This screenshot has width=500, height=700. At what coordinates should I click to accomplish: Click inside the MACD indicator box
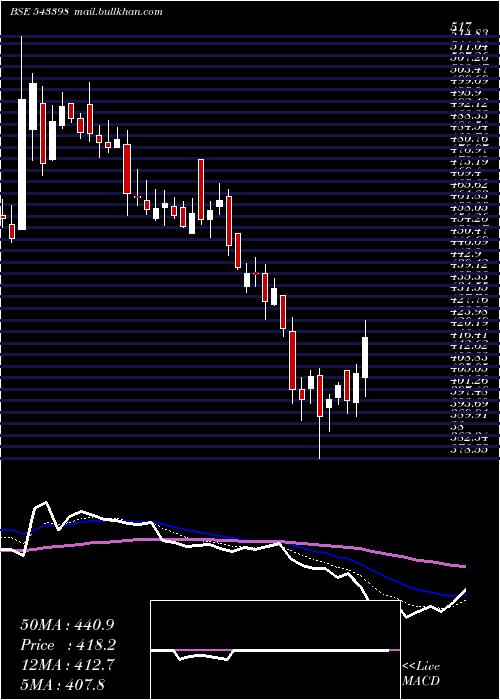tap(275, 650)
